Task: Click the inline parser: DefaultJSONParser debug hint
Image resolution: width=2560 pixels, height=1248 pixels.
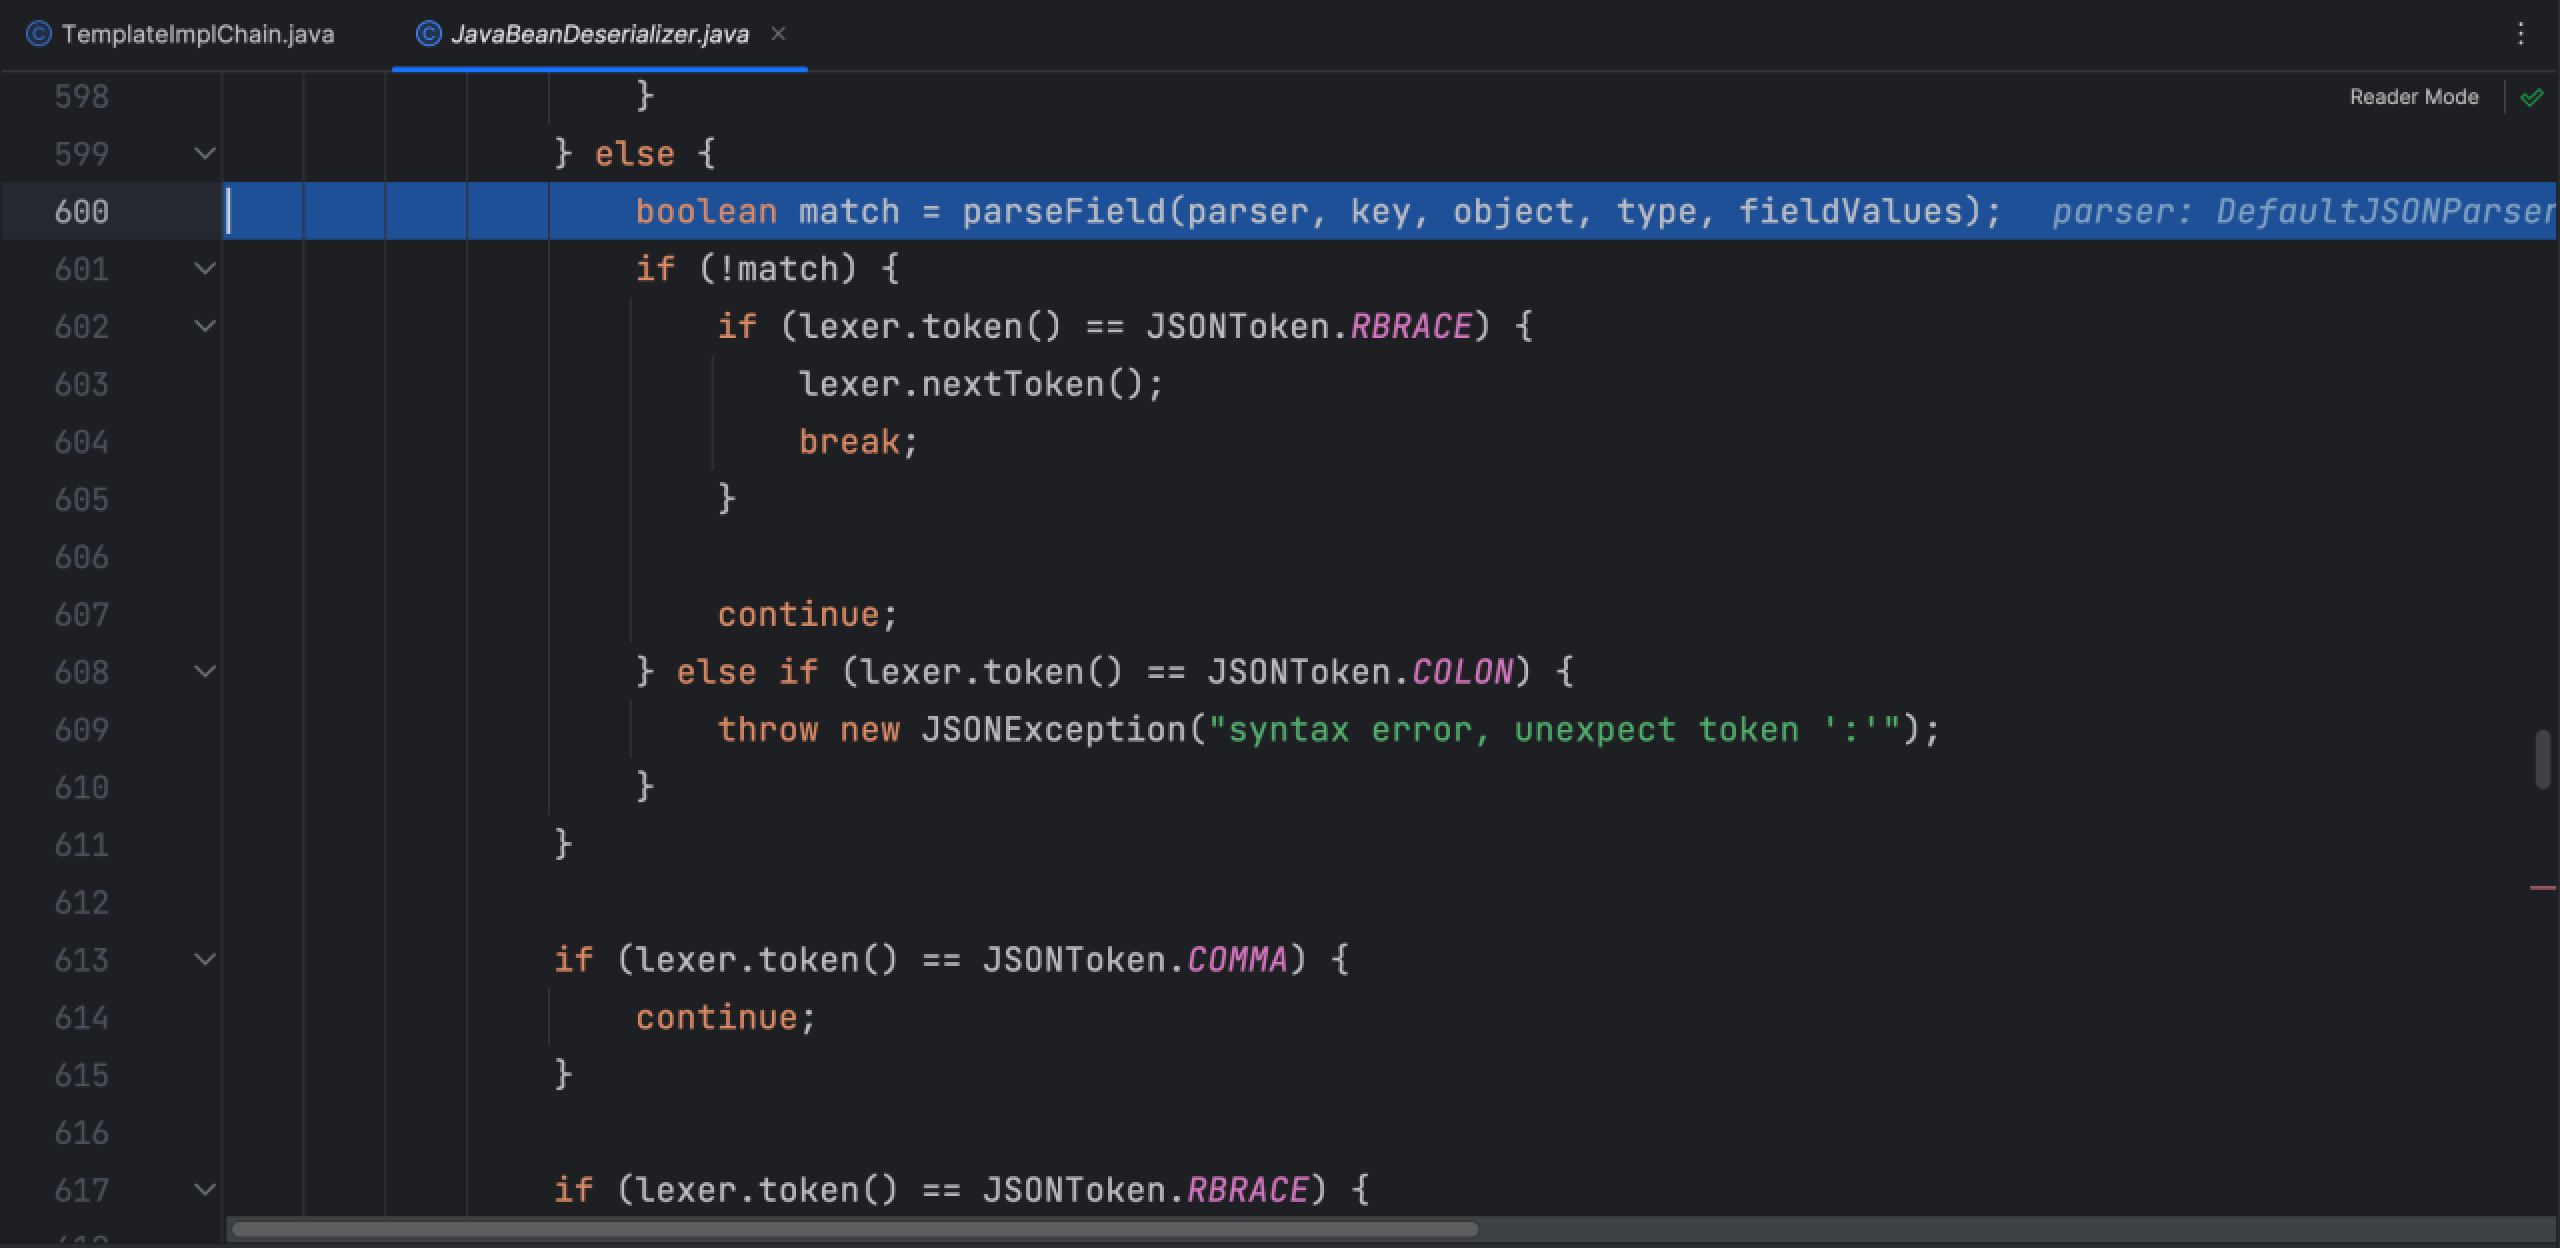Action: tap(2304, 212)
